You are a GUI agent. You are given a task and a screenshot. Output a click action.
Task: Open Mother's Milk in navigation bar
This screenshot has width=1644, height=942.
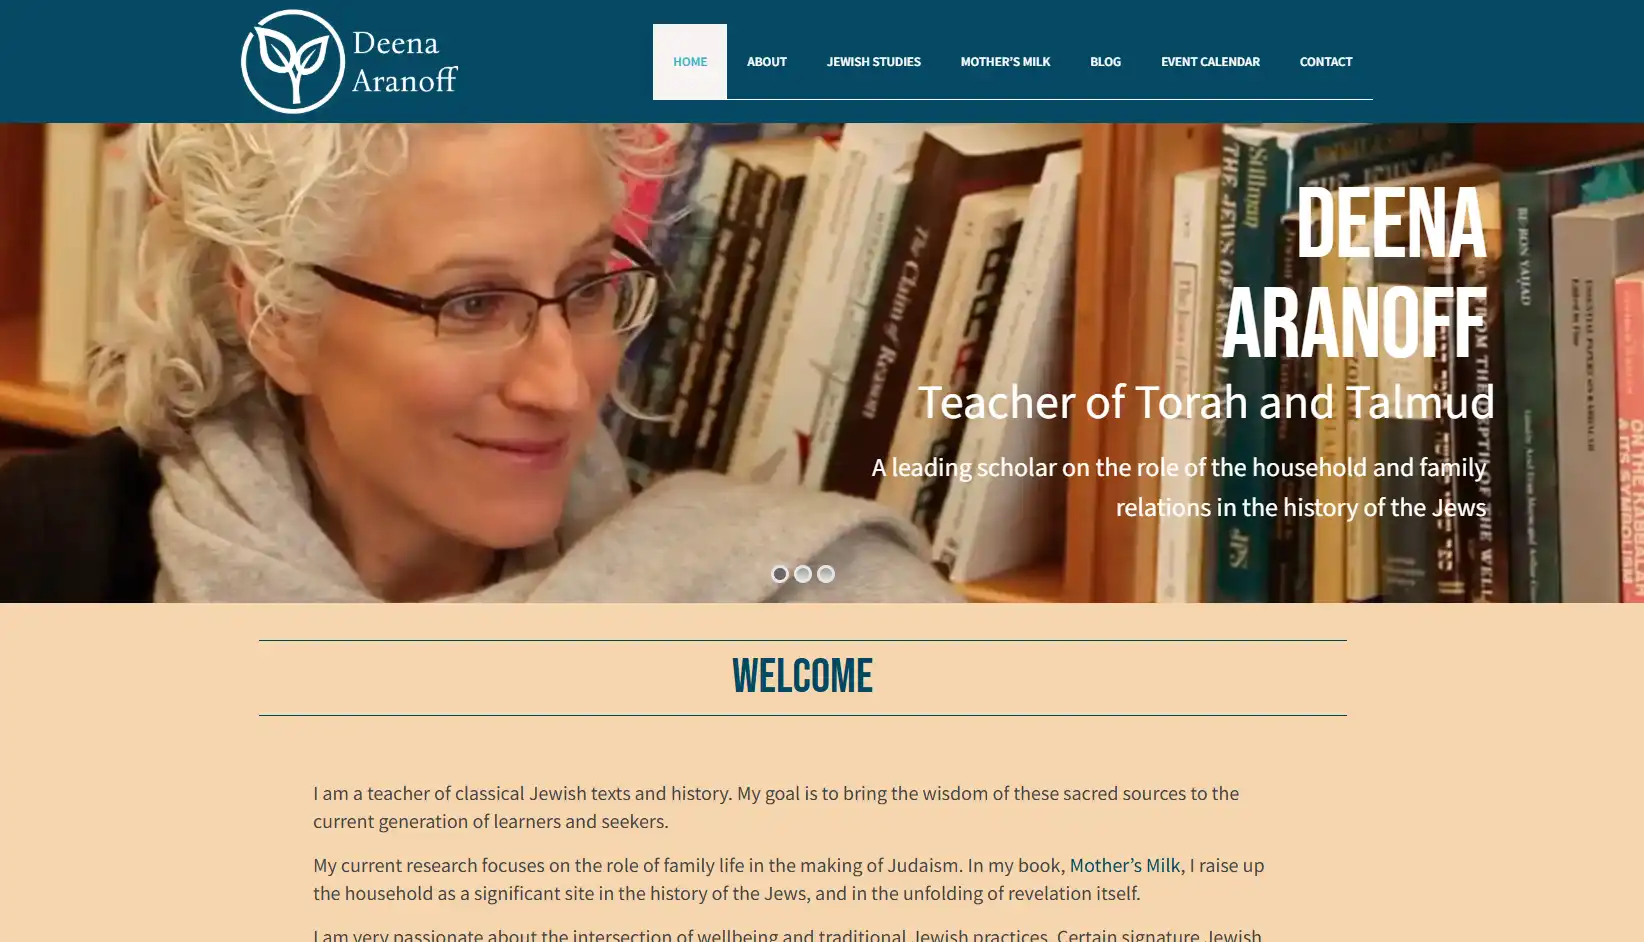click(1005, 62)
